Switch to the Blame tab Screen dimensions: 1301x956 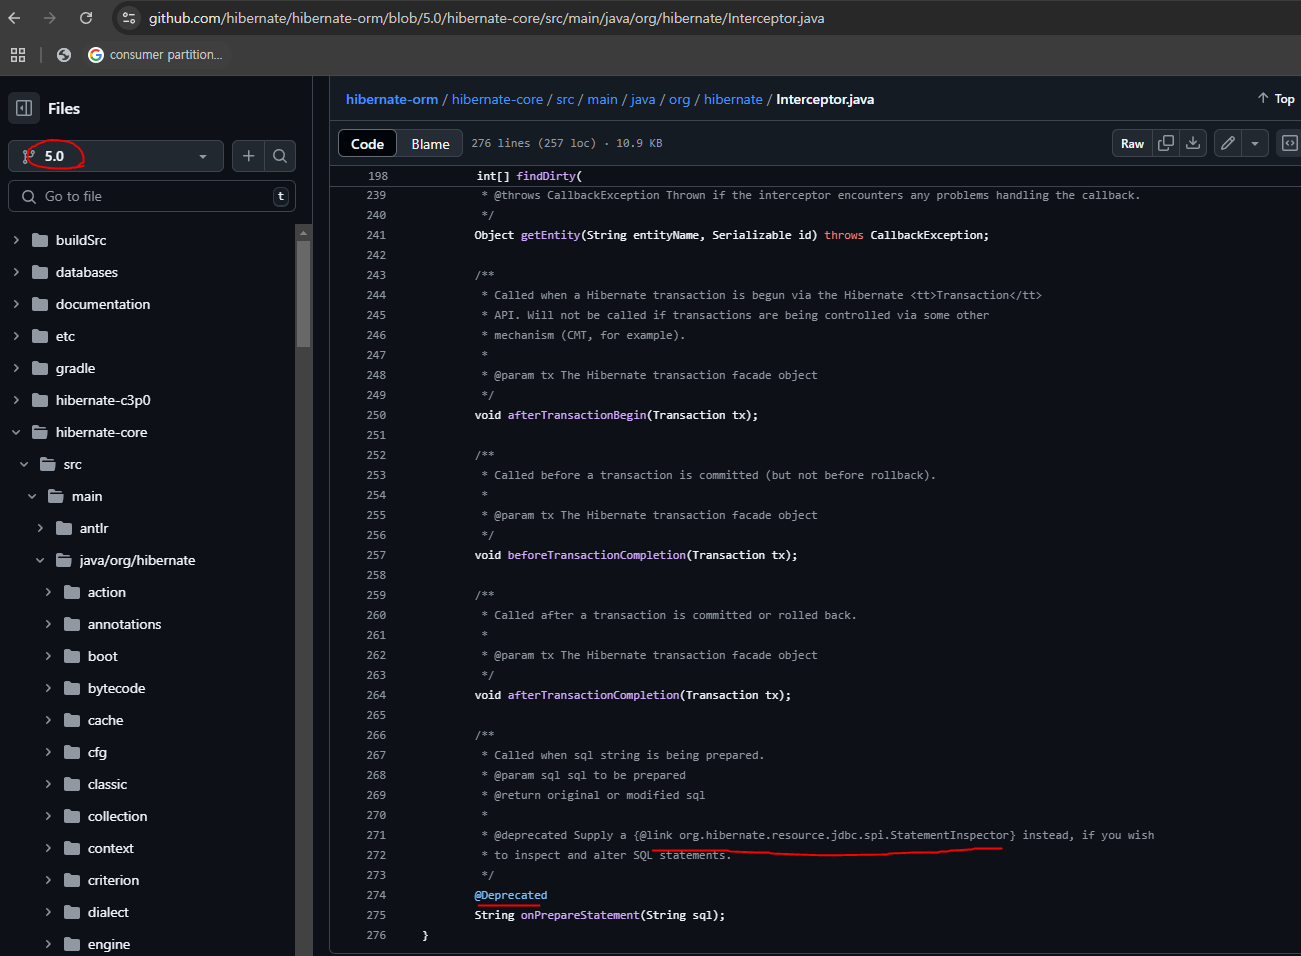pyautogui.click(x=430, y=144)
